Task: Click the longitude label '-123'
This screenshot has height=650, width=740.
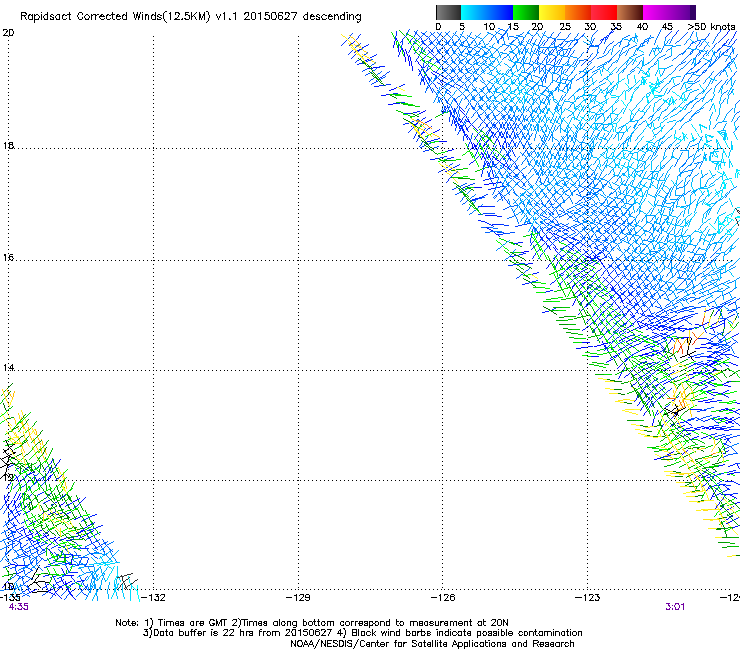Action: click(x=588, y=598)
